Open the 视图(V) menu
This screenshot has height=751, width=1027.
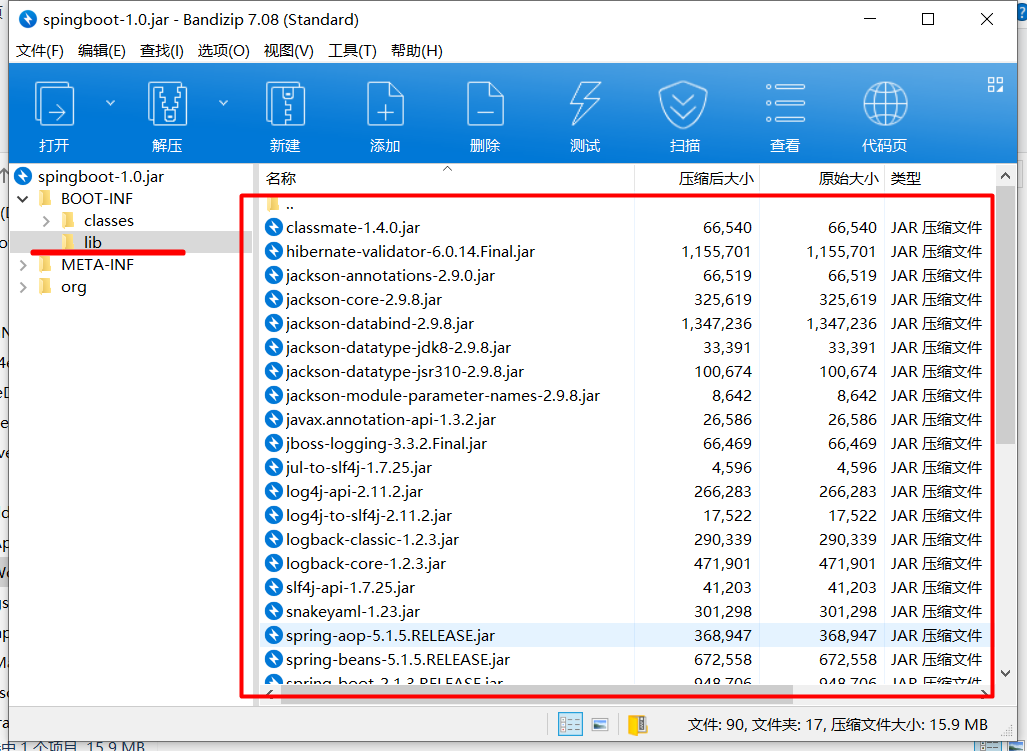pos(288,50)
